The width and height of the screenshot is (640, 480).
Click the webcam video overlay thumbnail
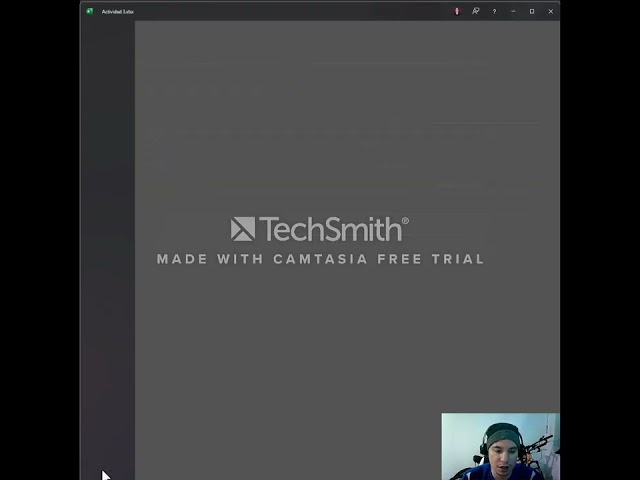coord(500,447)
